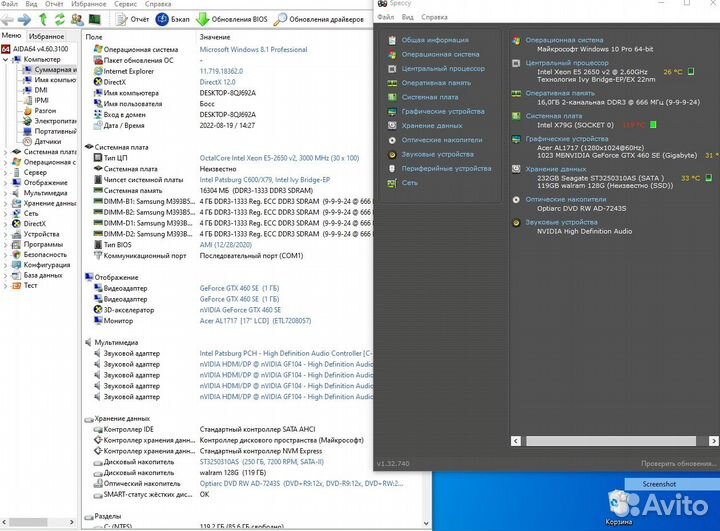Expand the Отображение tree node
The width and height of the screenshot is (720, 531).
pos(5,183)
